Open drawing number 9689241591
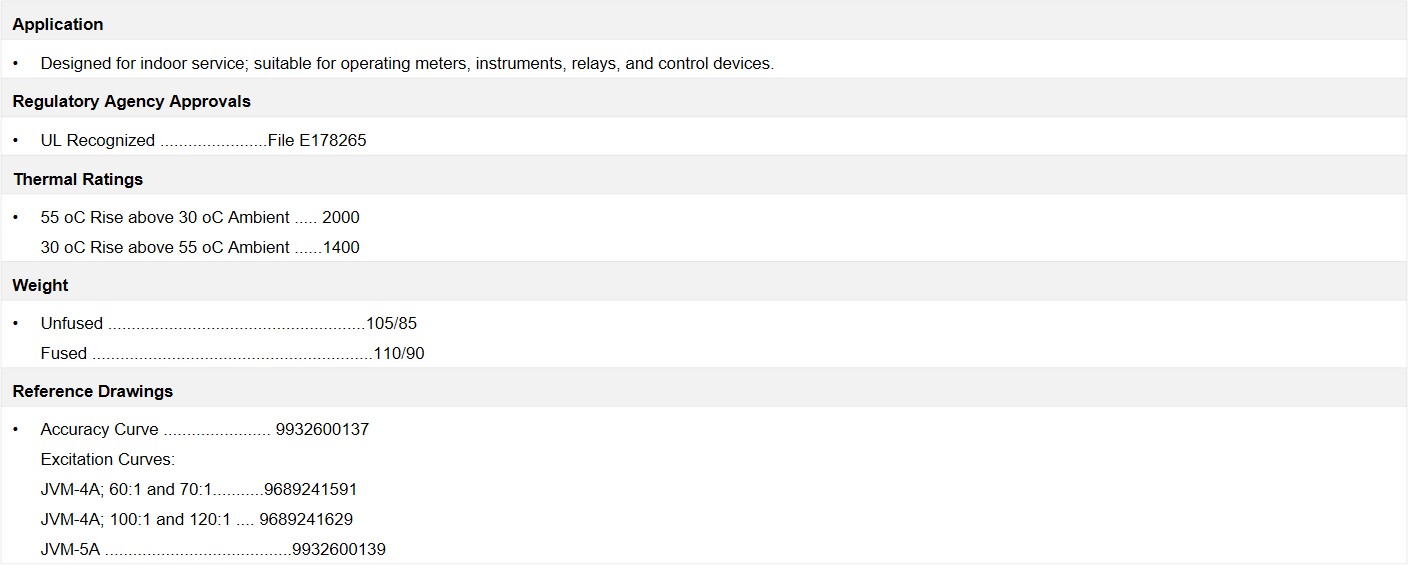The width and height of the screenshot is (1408, 569). tap(310, 489)
